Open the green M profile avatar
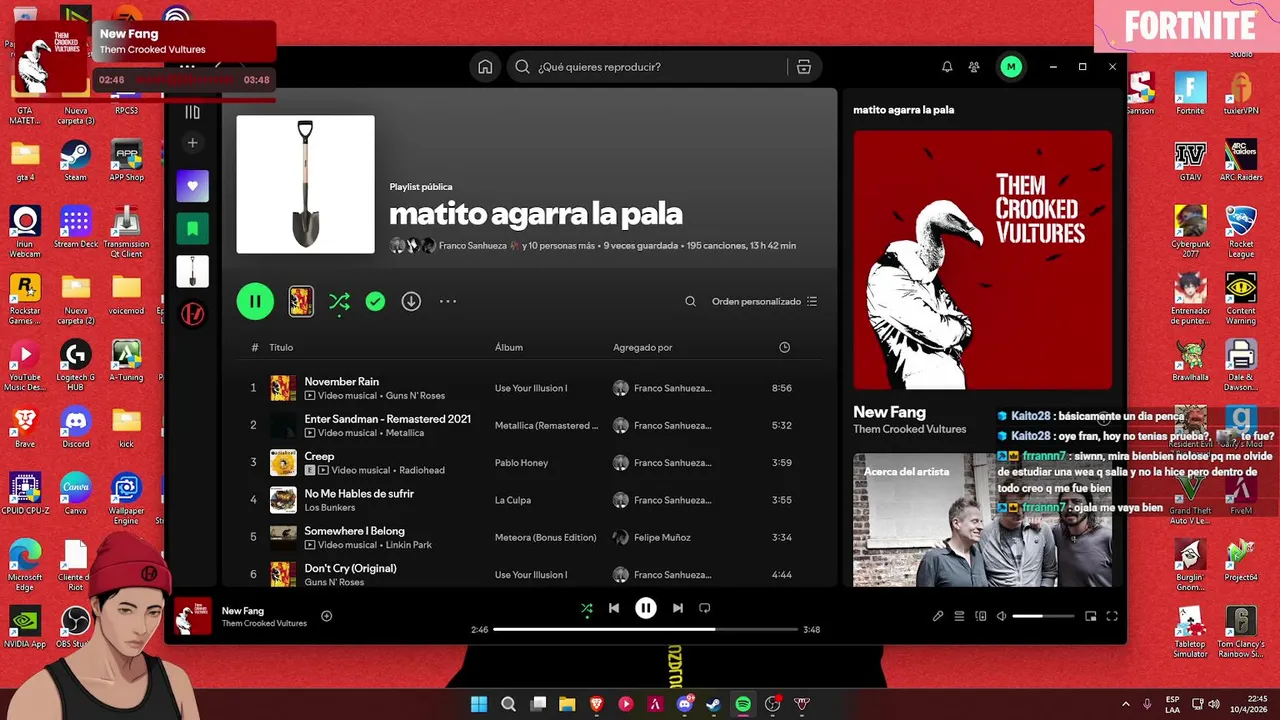The image size is (1280, 720). [x=1011, y=67]
